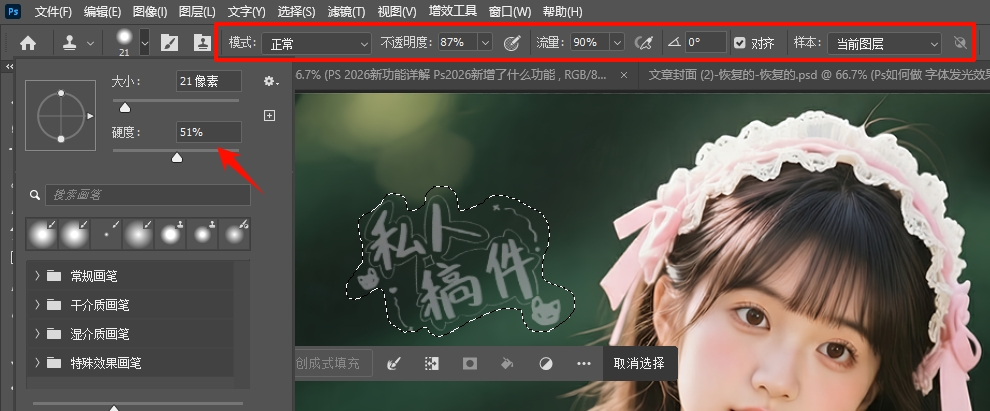Open the 选择(S) menu
The image size is (990, 411).
click(296, 11)
